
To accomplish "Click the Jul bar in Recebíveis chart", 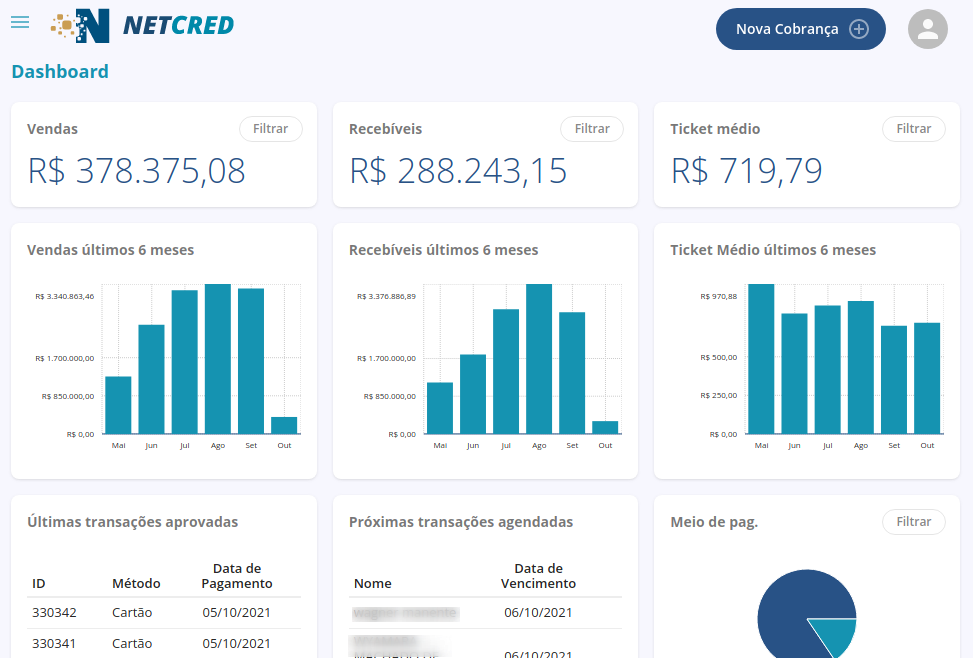I will tap(506, 371).
